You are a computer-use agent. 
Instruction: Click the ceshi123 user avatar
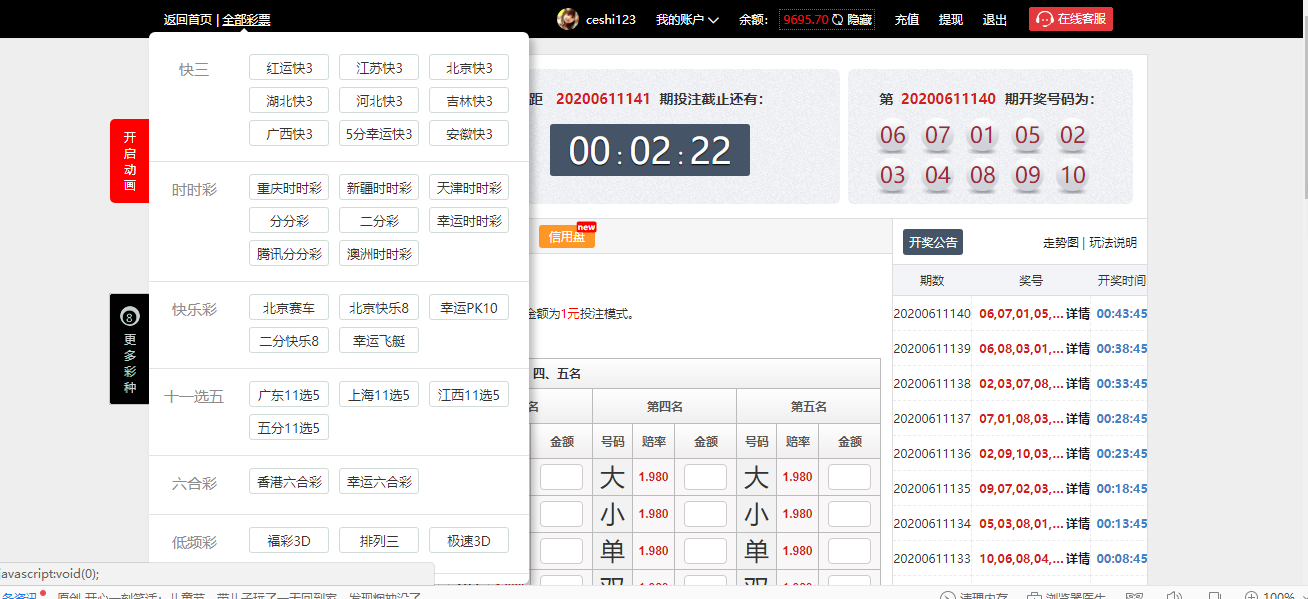pos(568,19)
